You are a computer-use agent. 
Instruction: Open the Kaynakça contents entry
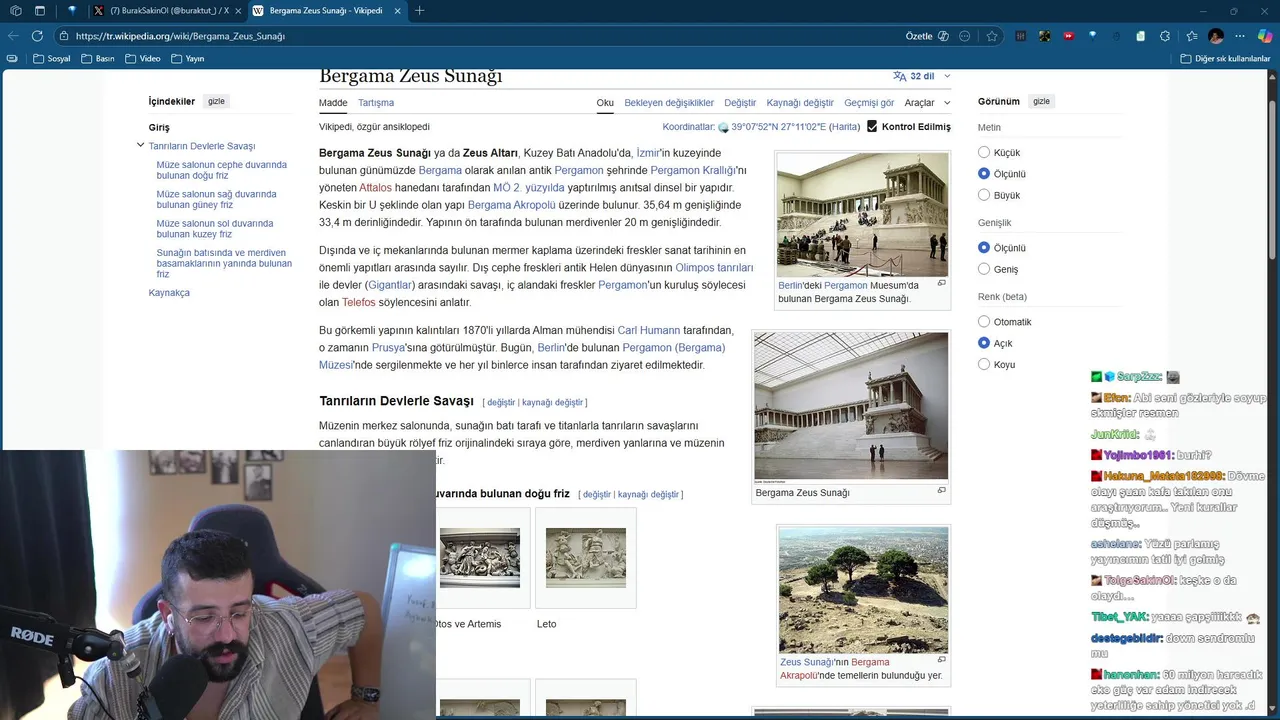tap(169, 293)
